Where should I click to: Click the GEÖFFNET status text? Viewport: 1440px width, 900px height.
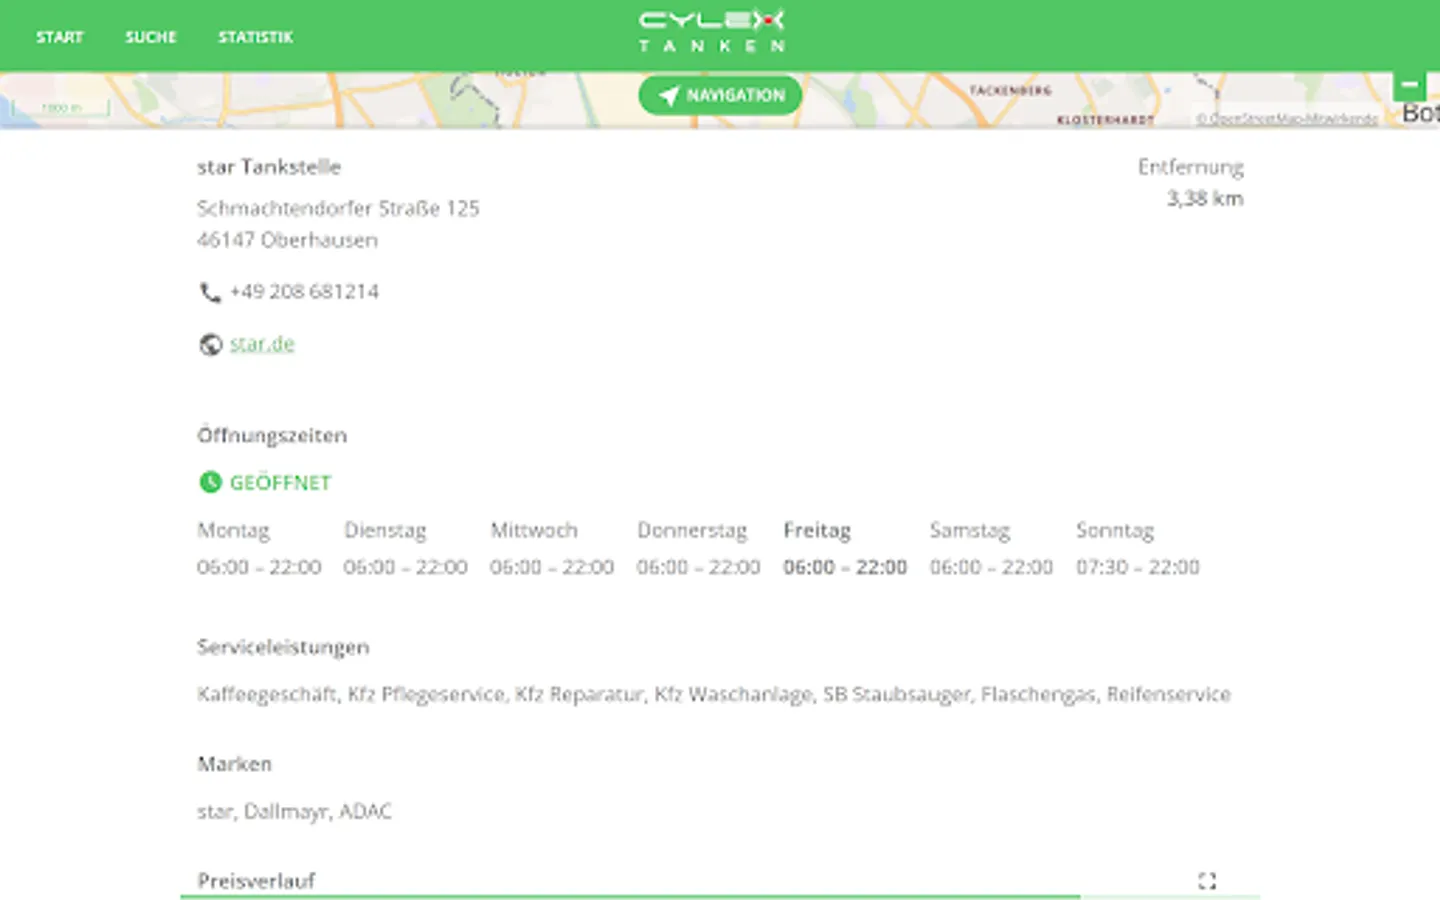[280, 482]
